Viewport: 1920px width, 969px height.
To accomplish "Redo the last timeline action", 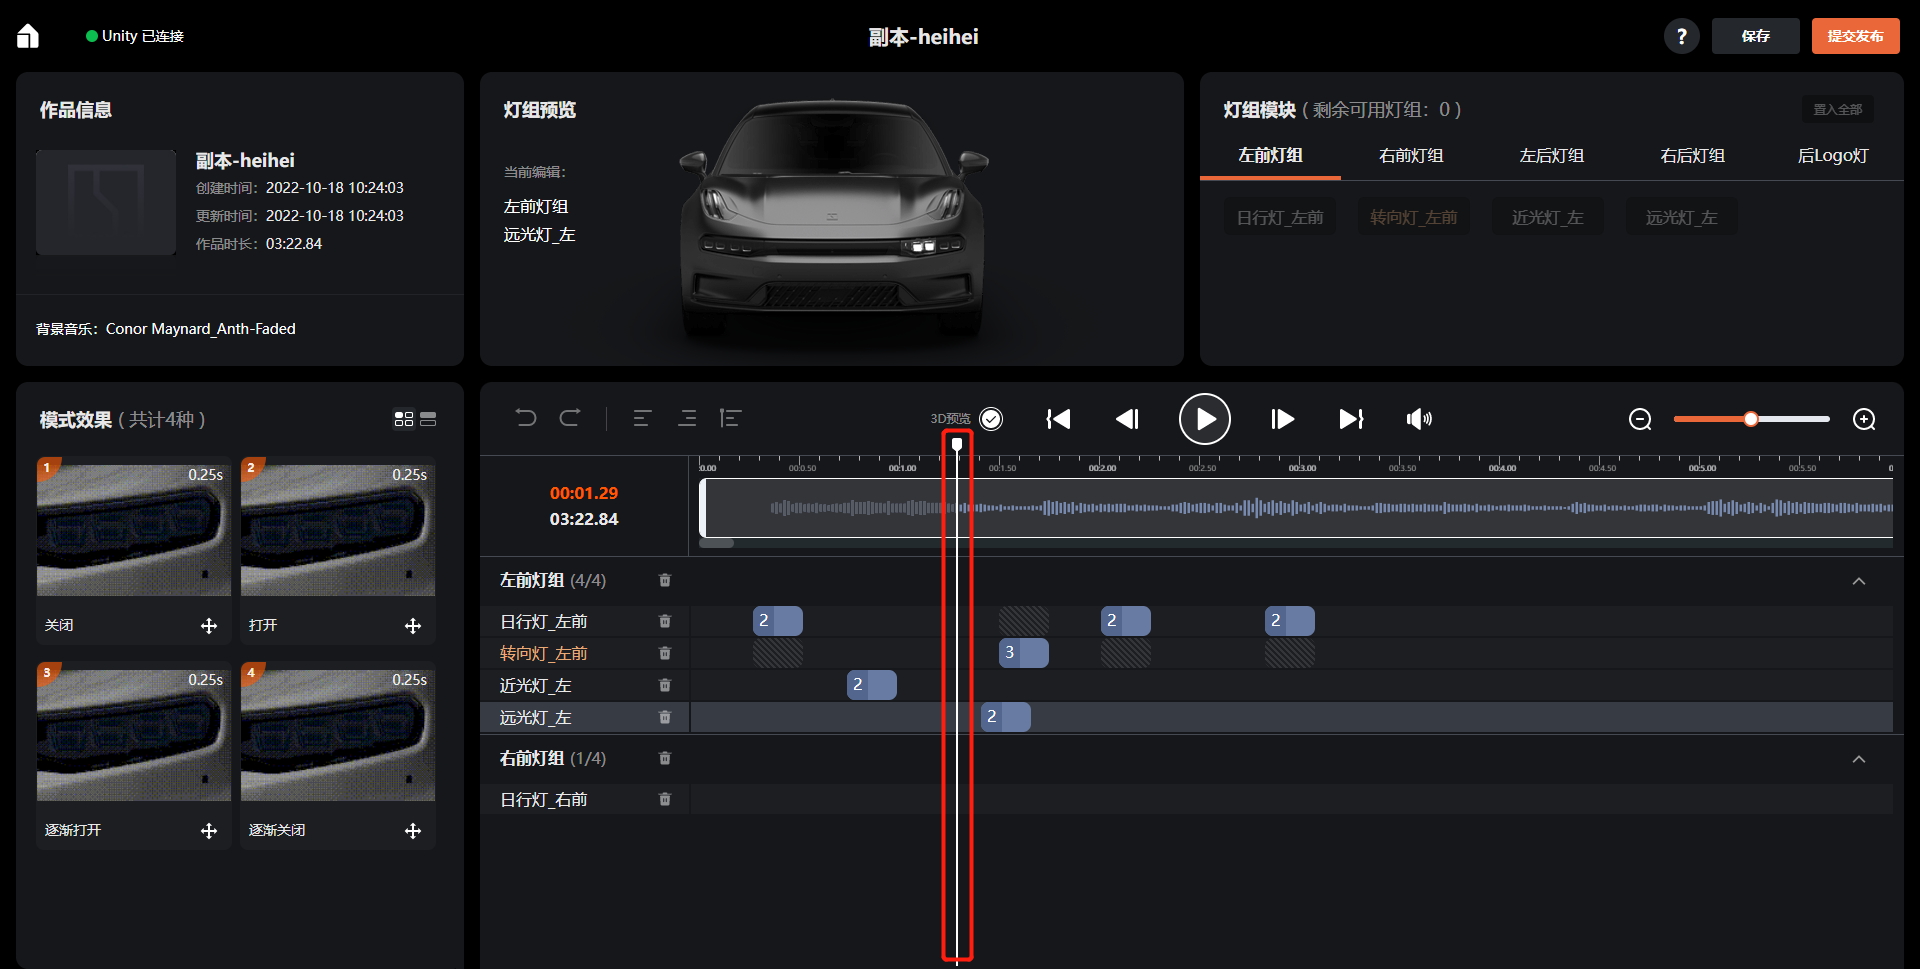I will 570,418.
